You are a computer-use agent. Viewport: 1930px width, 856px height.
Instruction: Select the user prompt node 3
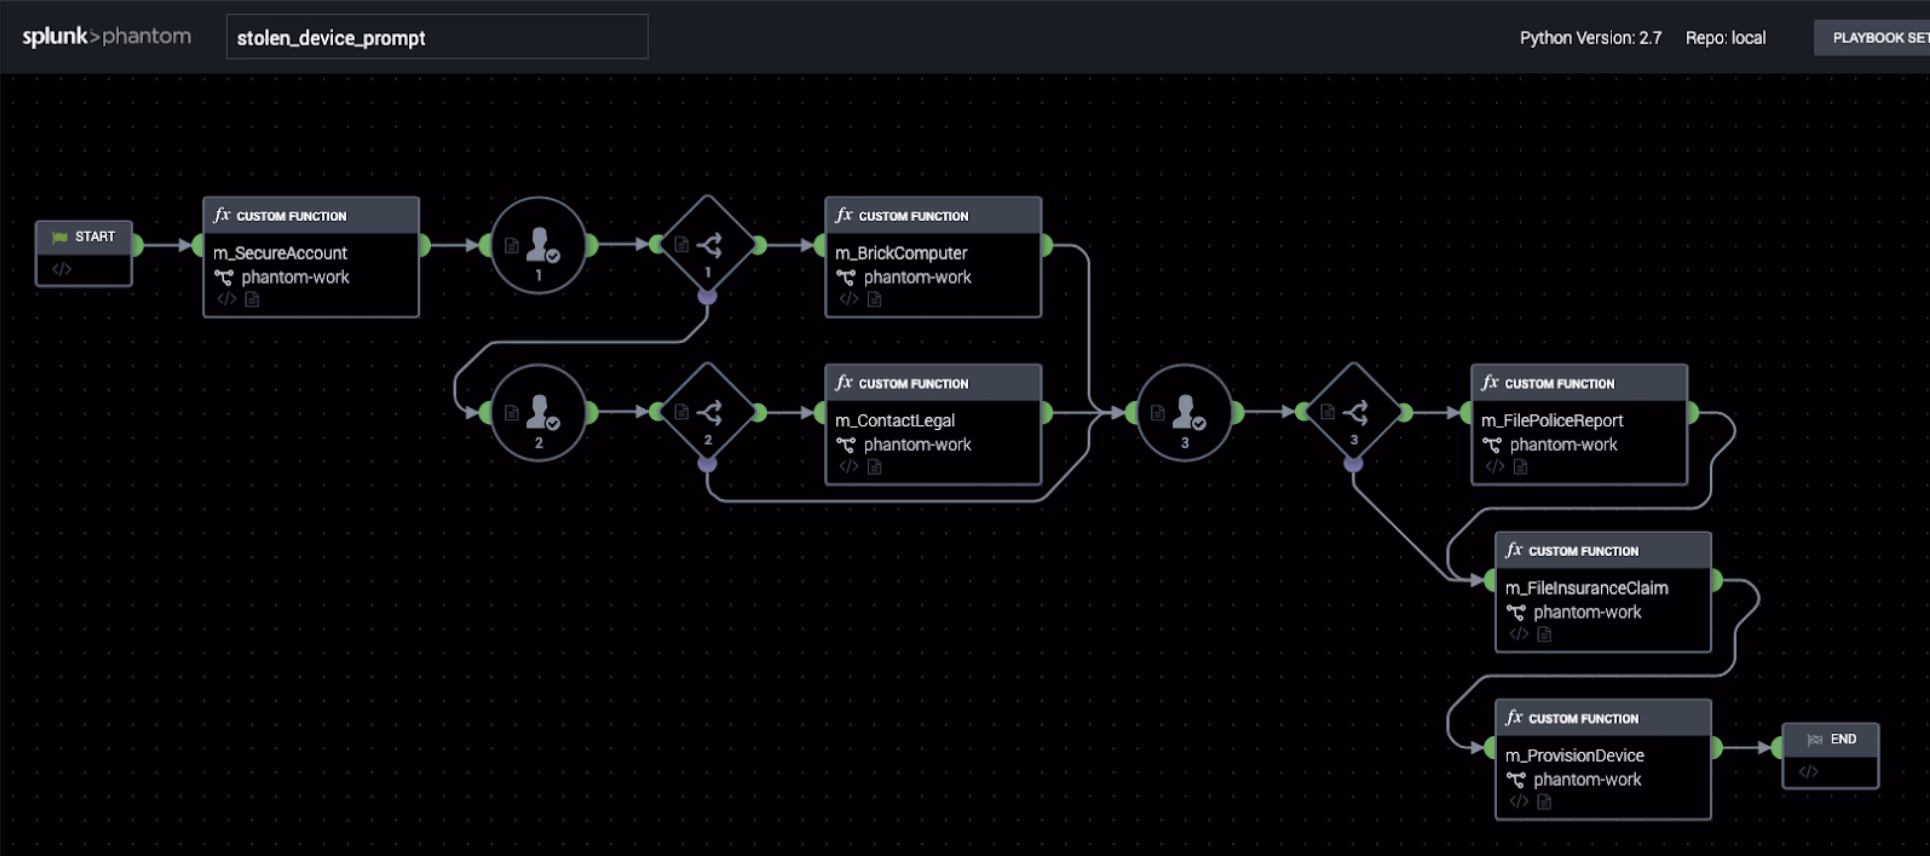[x=1185, y=412]
